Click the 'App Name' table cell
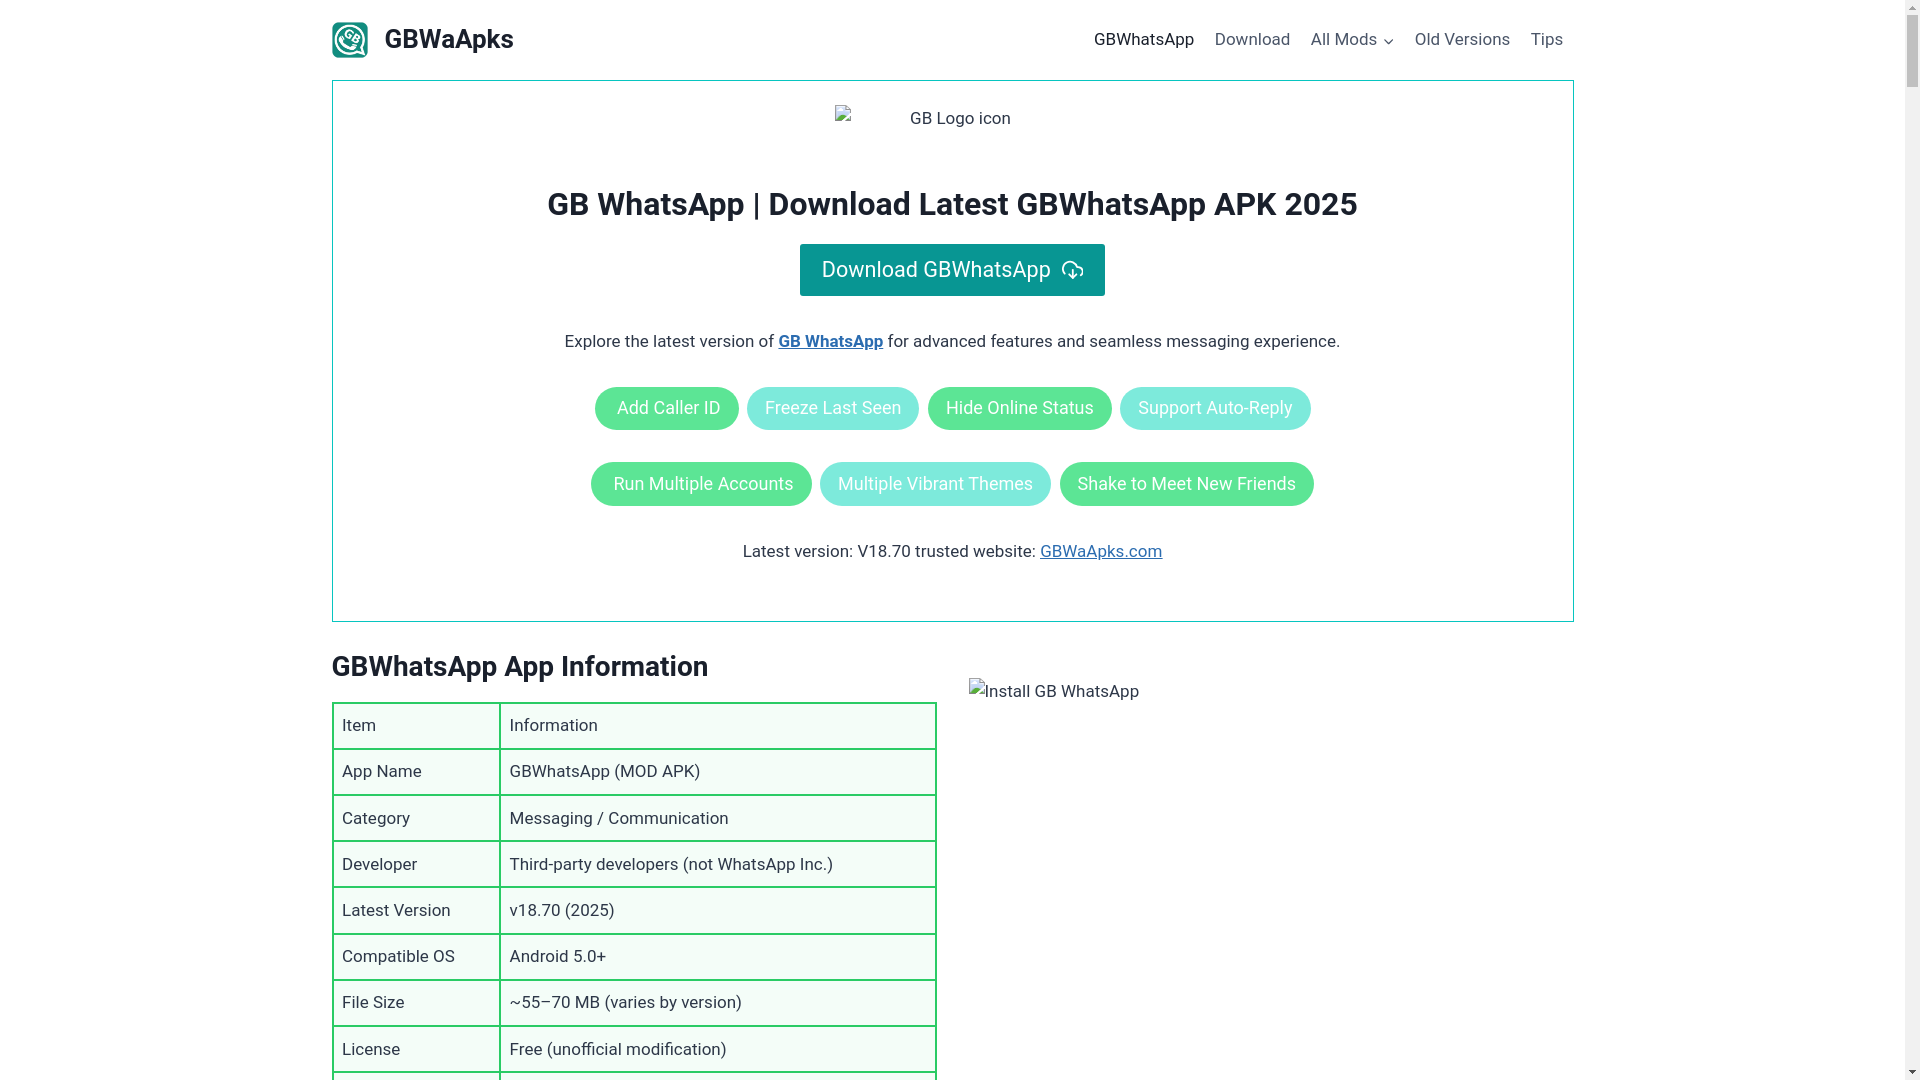Image resolution: width=1920 pixels, height=1080 pixels. click(416, 772)
